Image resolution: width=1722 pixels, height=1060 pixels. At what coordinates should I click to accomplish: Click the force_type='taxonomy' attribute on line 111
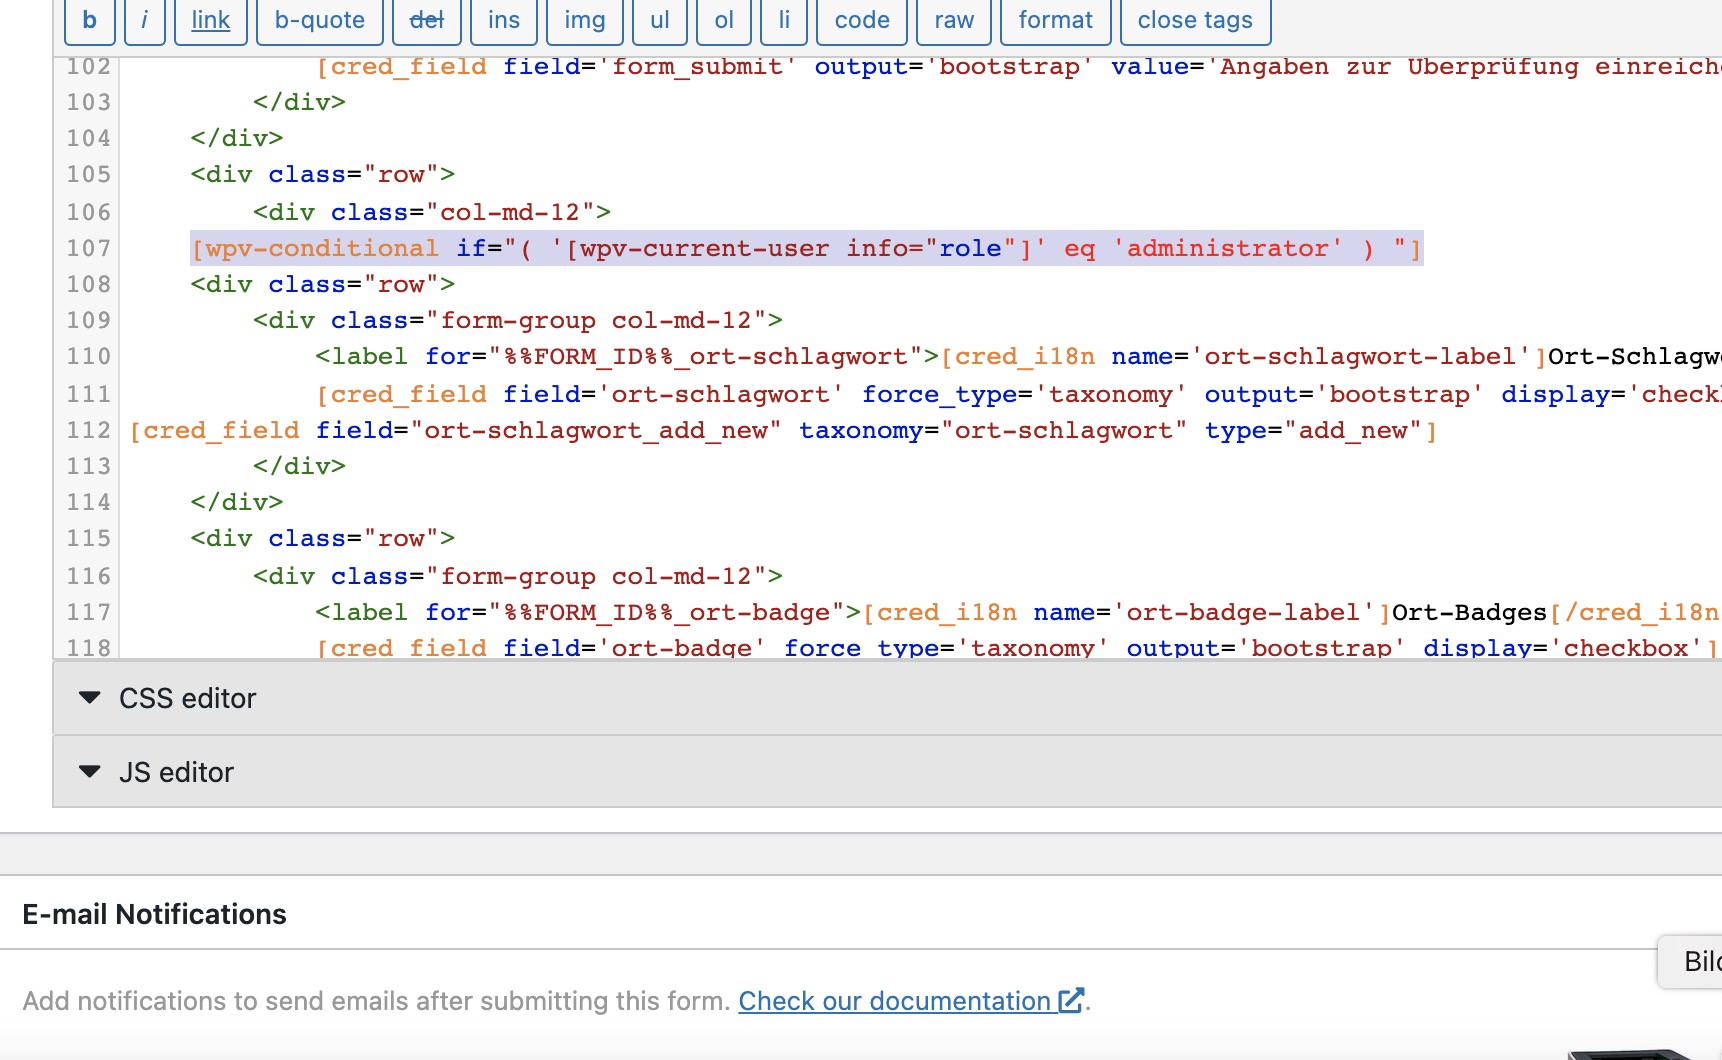click(x=1024, y=394)
